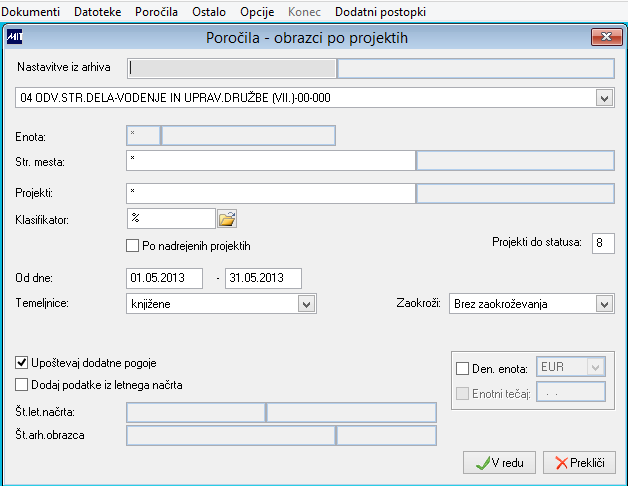Click the Št.let.načrta first field
The image size is (628, 486).
coord(196,413)
